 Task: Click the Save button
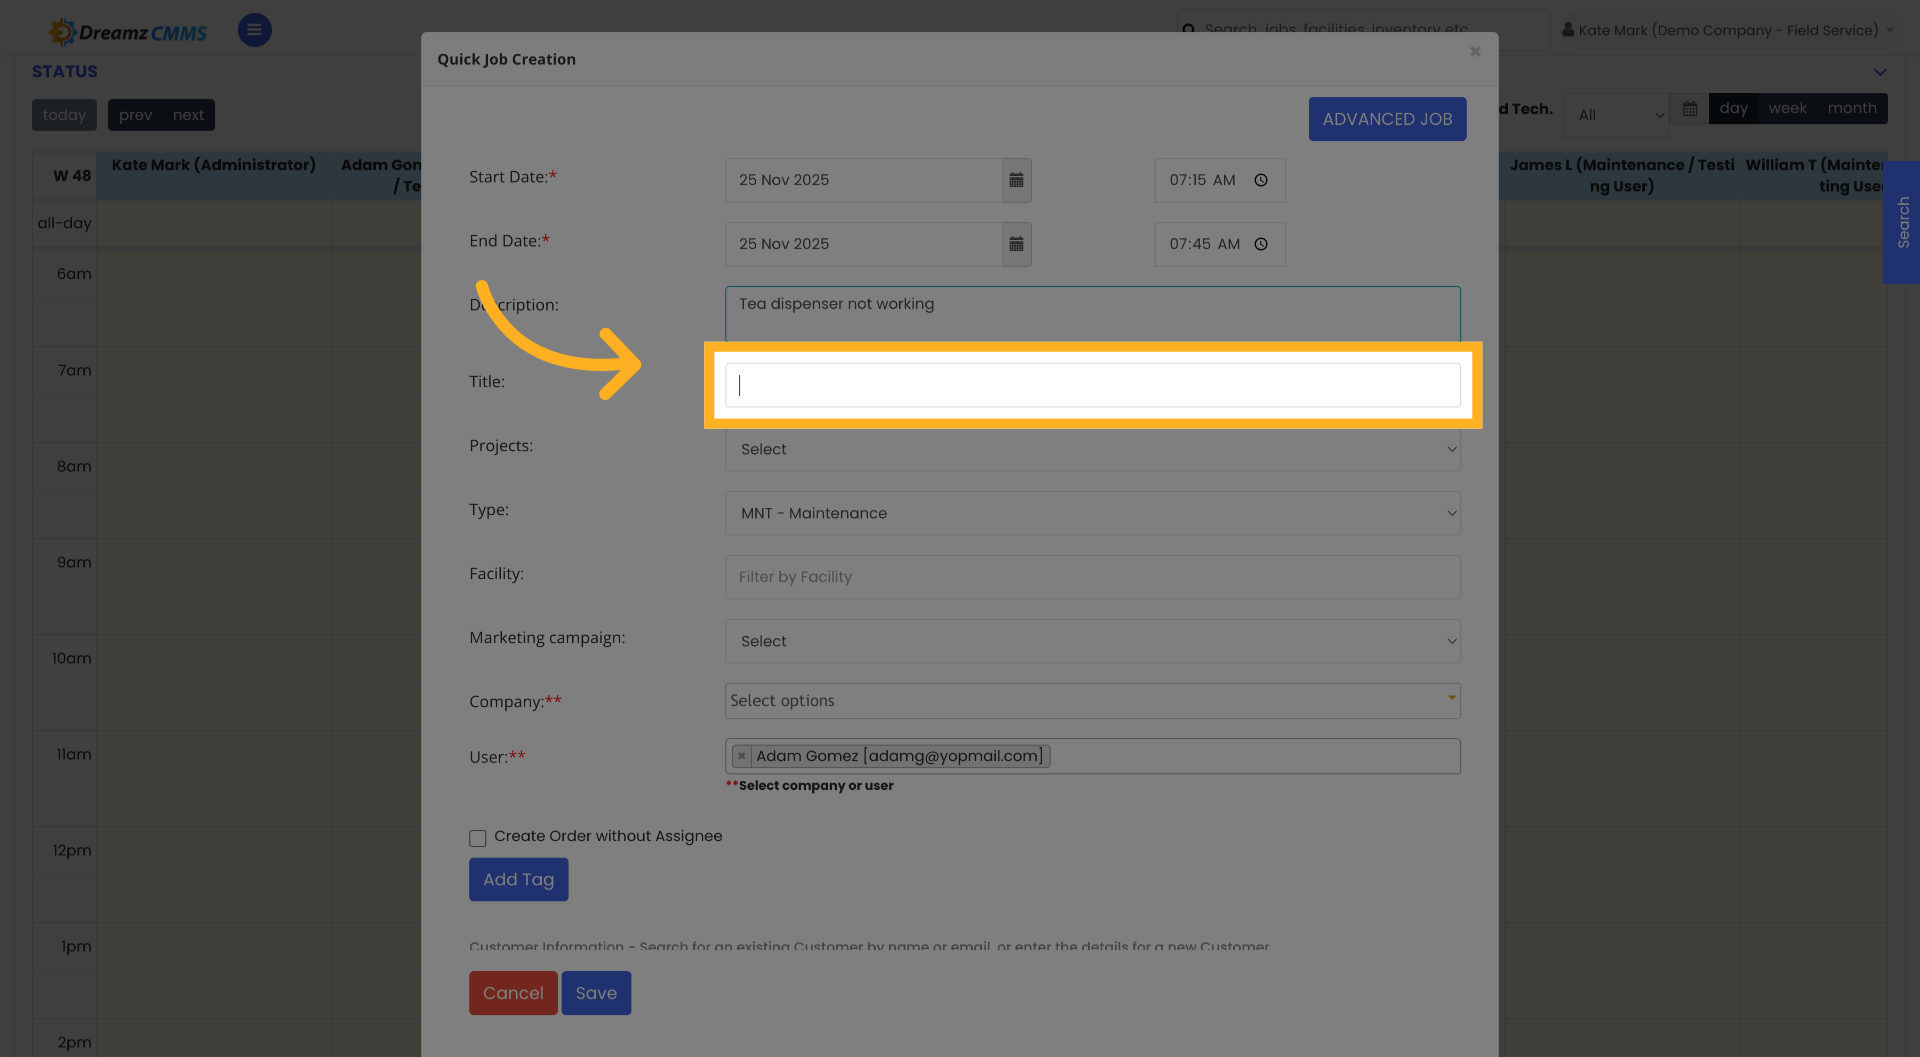click(596, 992)
